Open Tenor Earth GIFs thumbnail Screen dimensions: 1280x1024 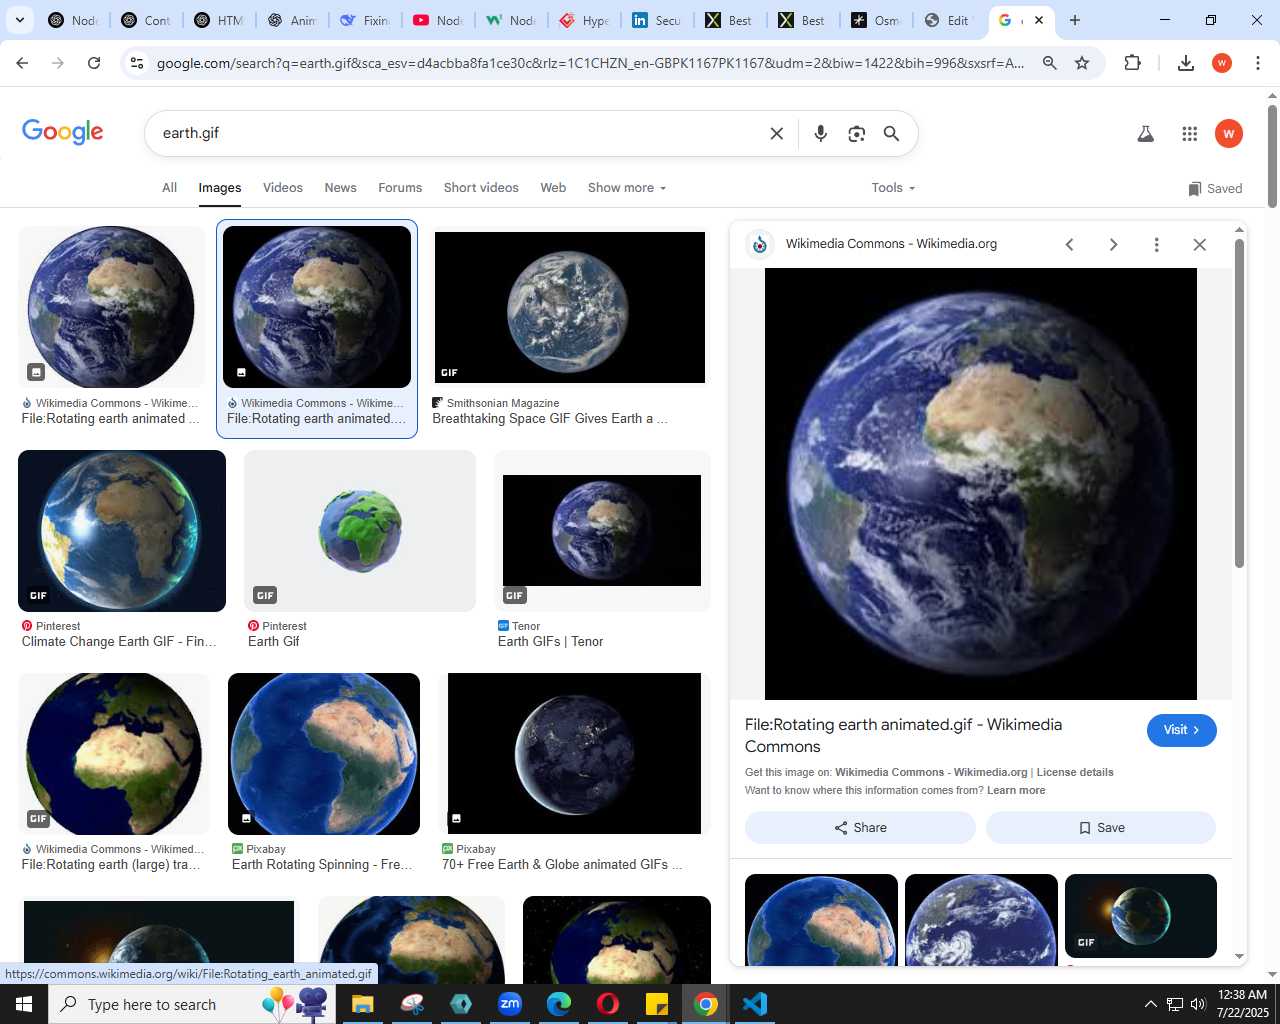pyautogui.click(x=602, y=531)
